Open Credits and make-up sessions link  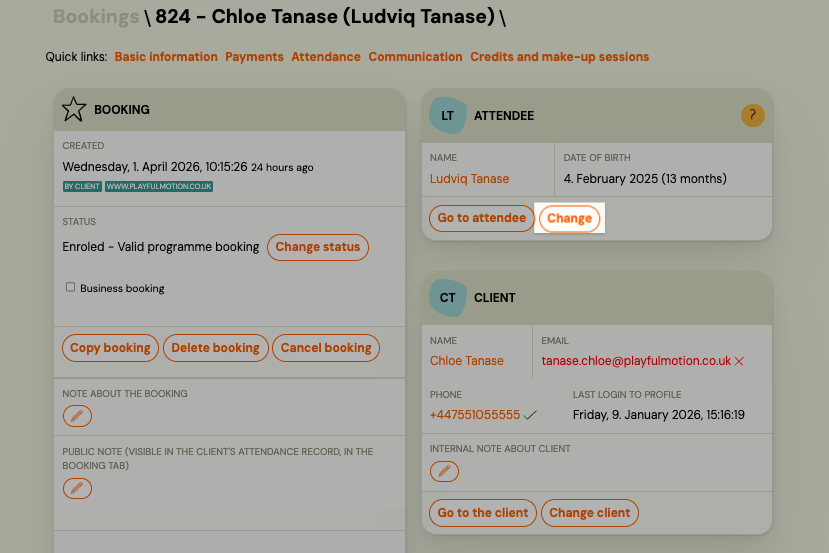point(559,57)
